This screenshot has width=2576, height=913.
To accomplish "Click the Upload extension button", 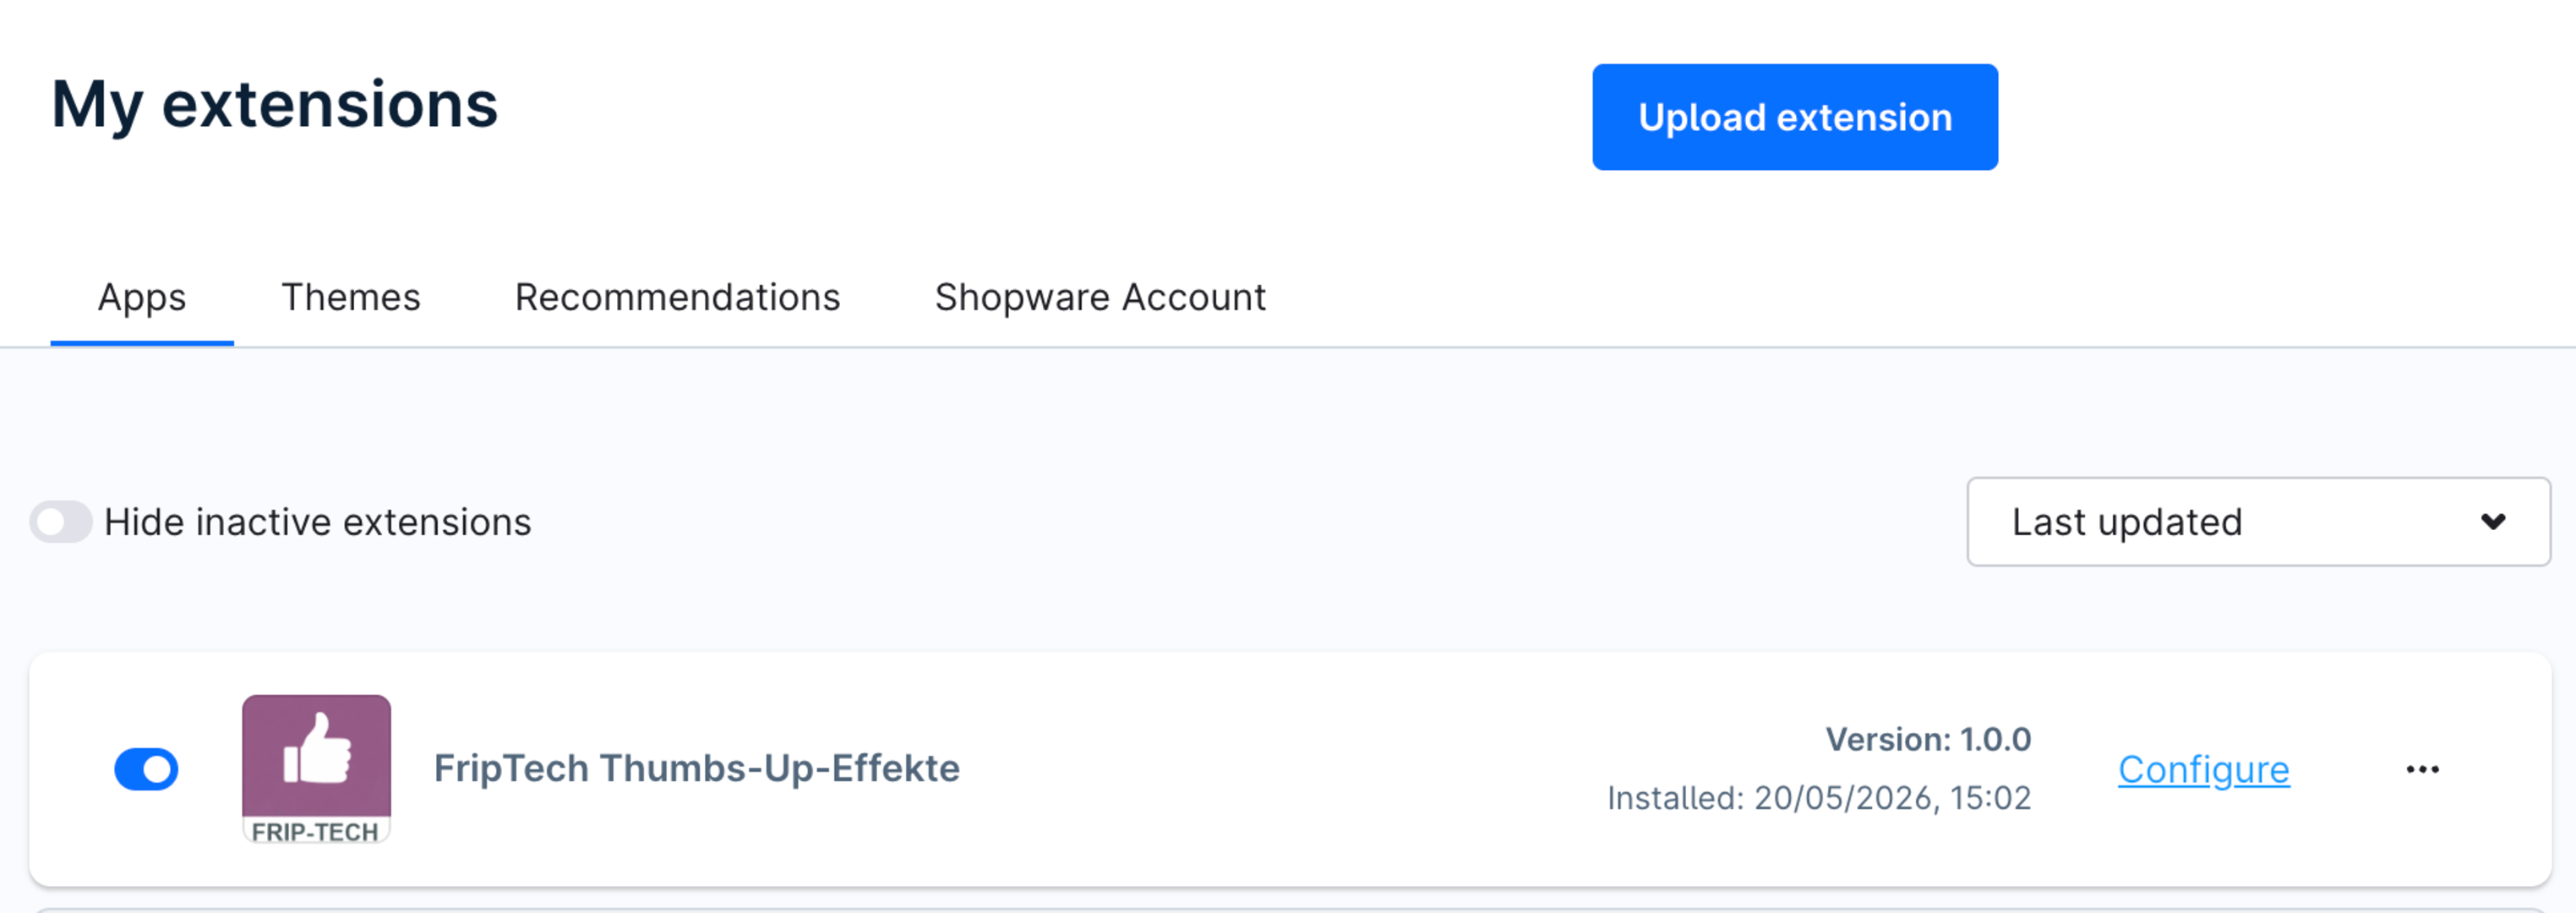I will [x=1795, y=117].
